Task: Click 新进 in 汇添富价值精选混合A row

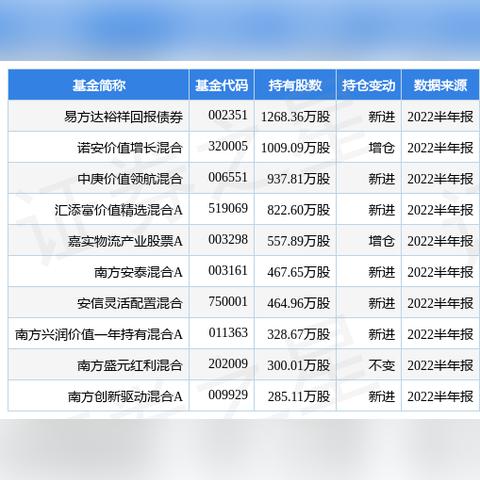Action: [382, 210]
